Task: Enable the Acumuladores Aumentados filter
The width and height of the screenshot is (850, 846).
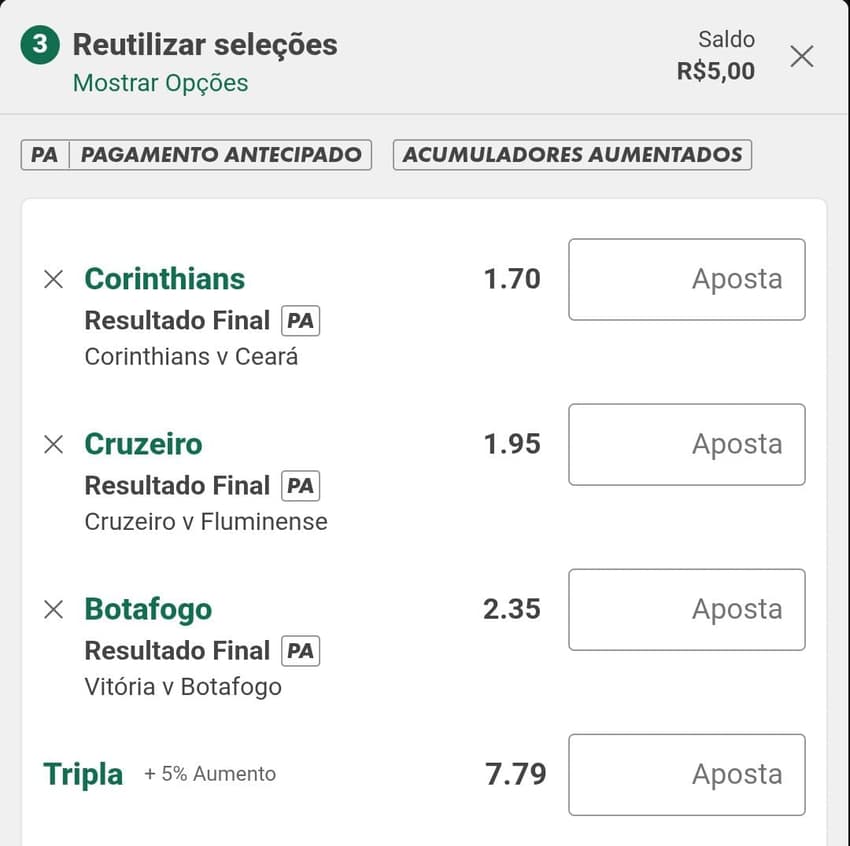Action: tap(572, 155)
